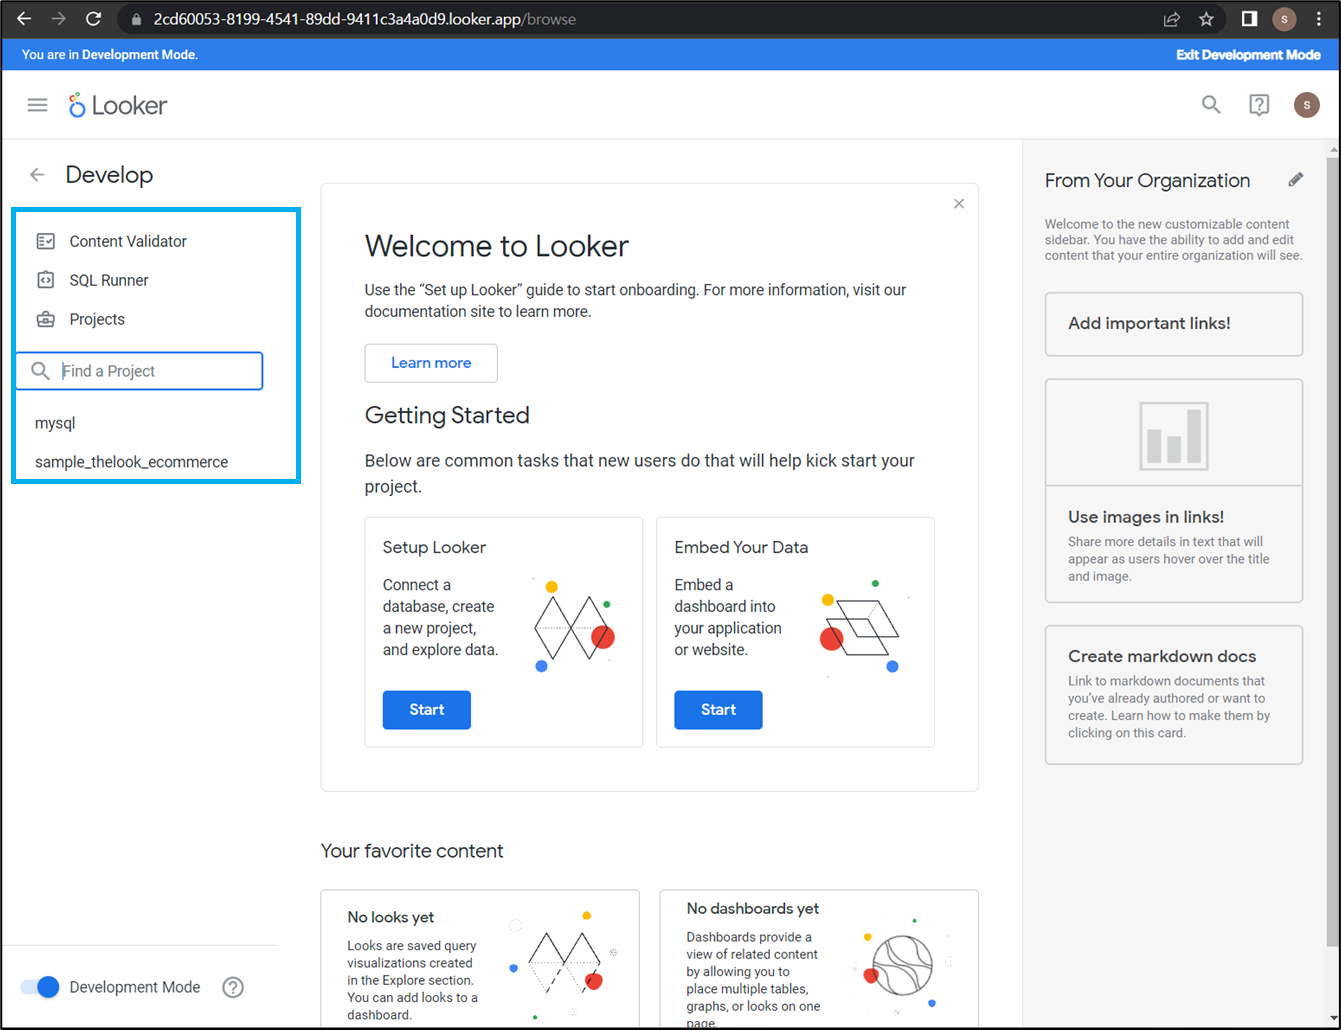
Task: Open the hamburger main menu
Action: [x=37, y=105]
